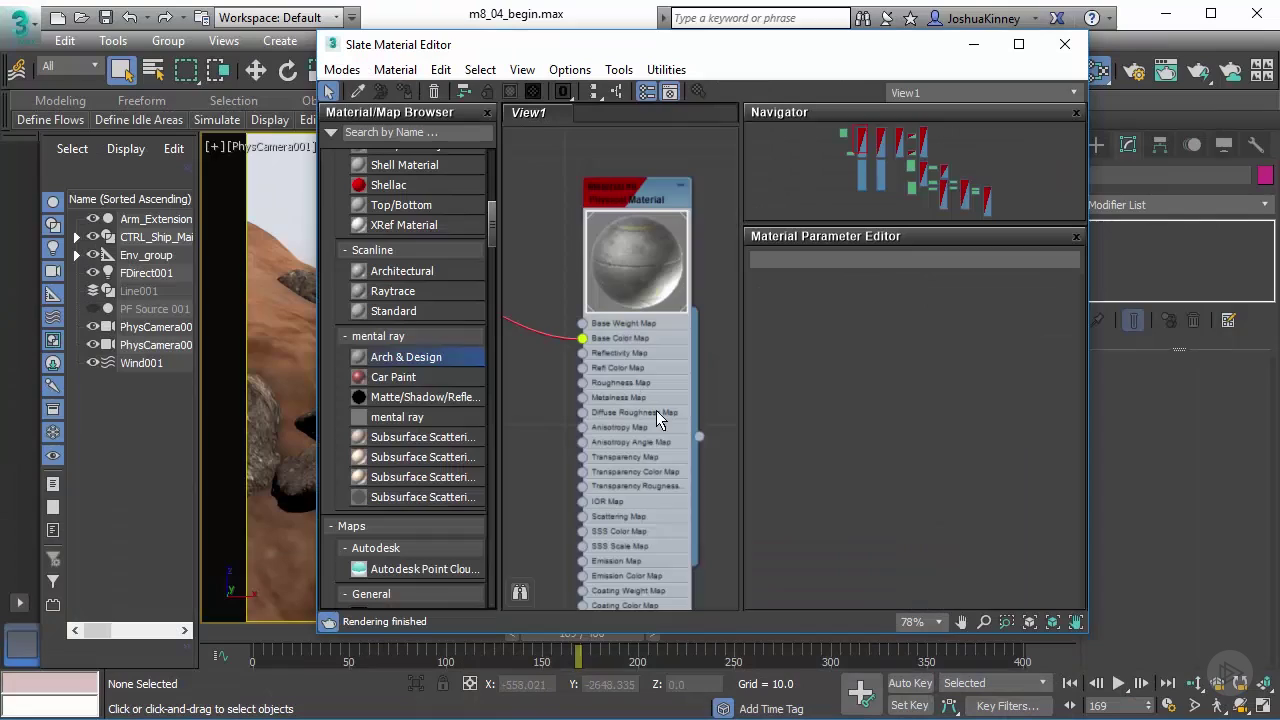Toggle Window/Crossing selection icon

(x=218, y=69)
